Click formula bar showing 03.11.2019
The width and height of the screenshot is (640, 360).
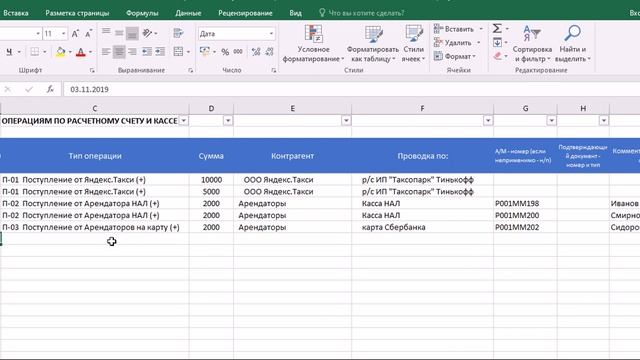351,89
